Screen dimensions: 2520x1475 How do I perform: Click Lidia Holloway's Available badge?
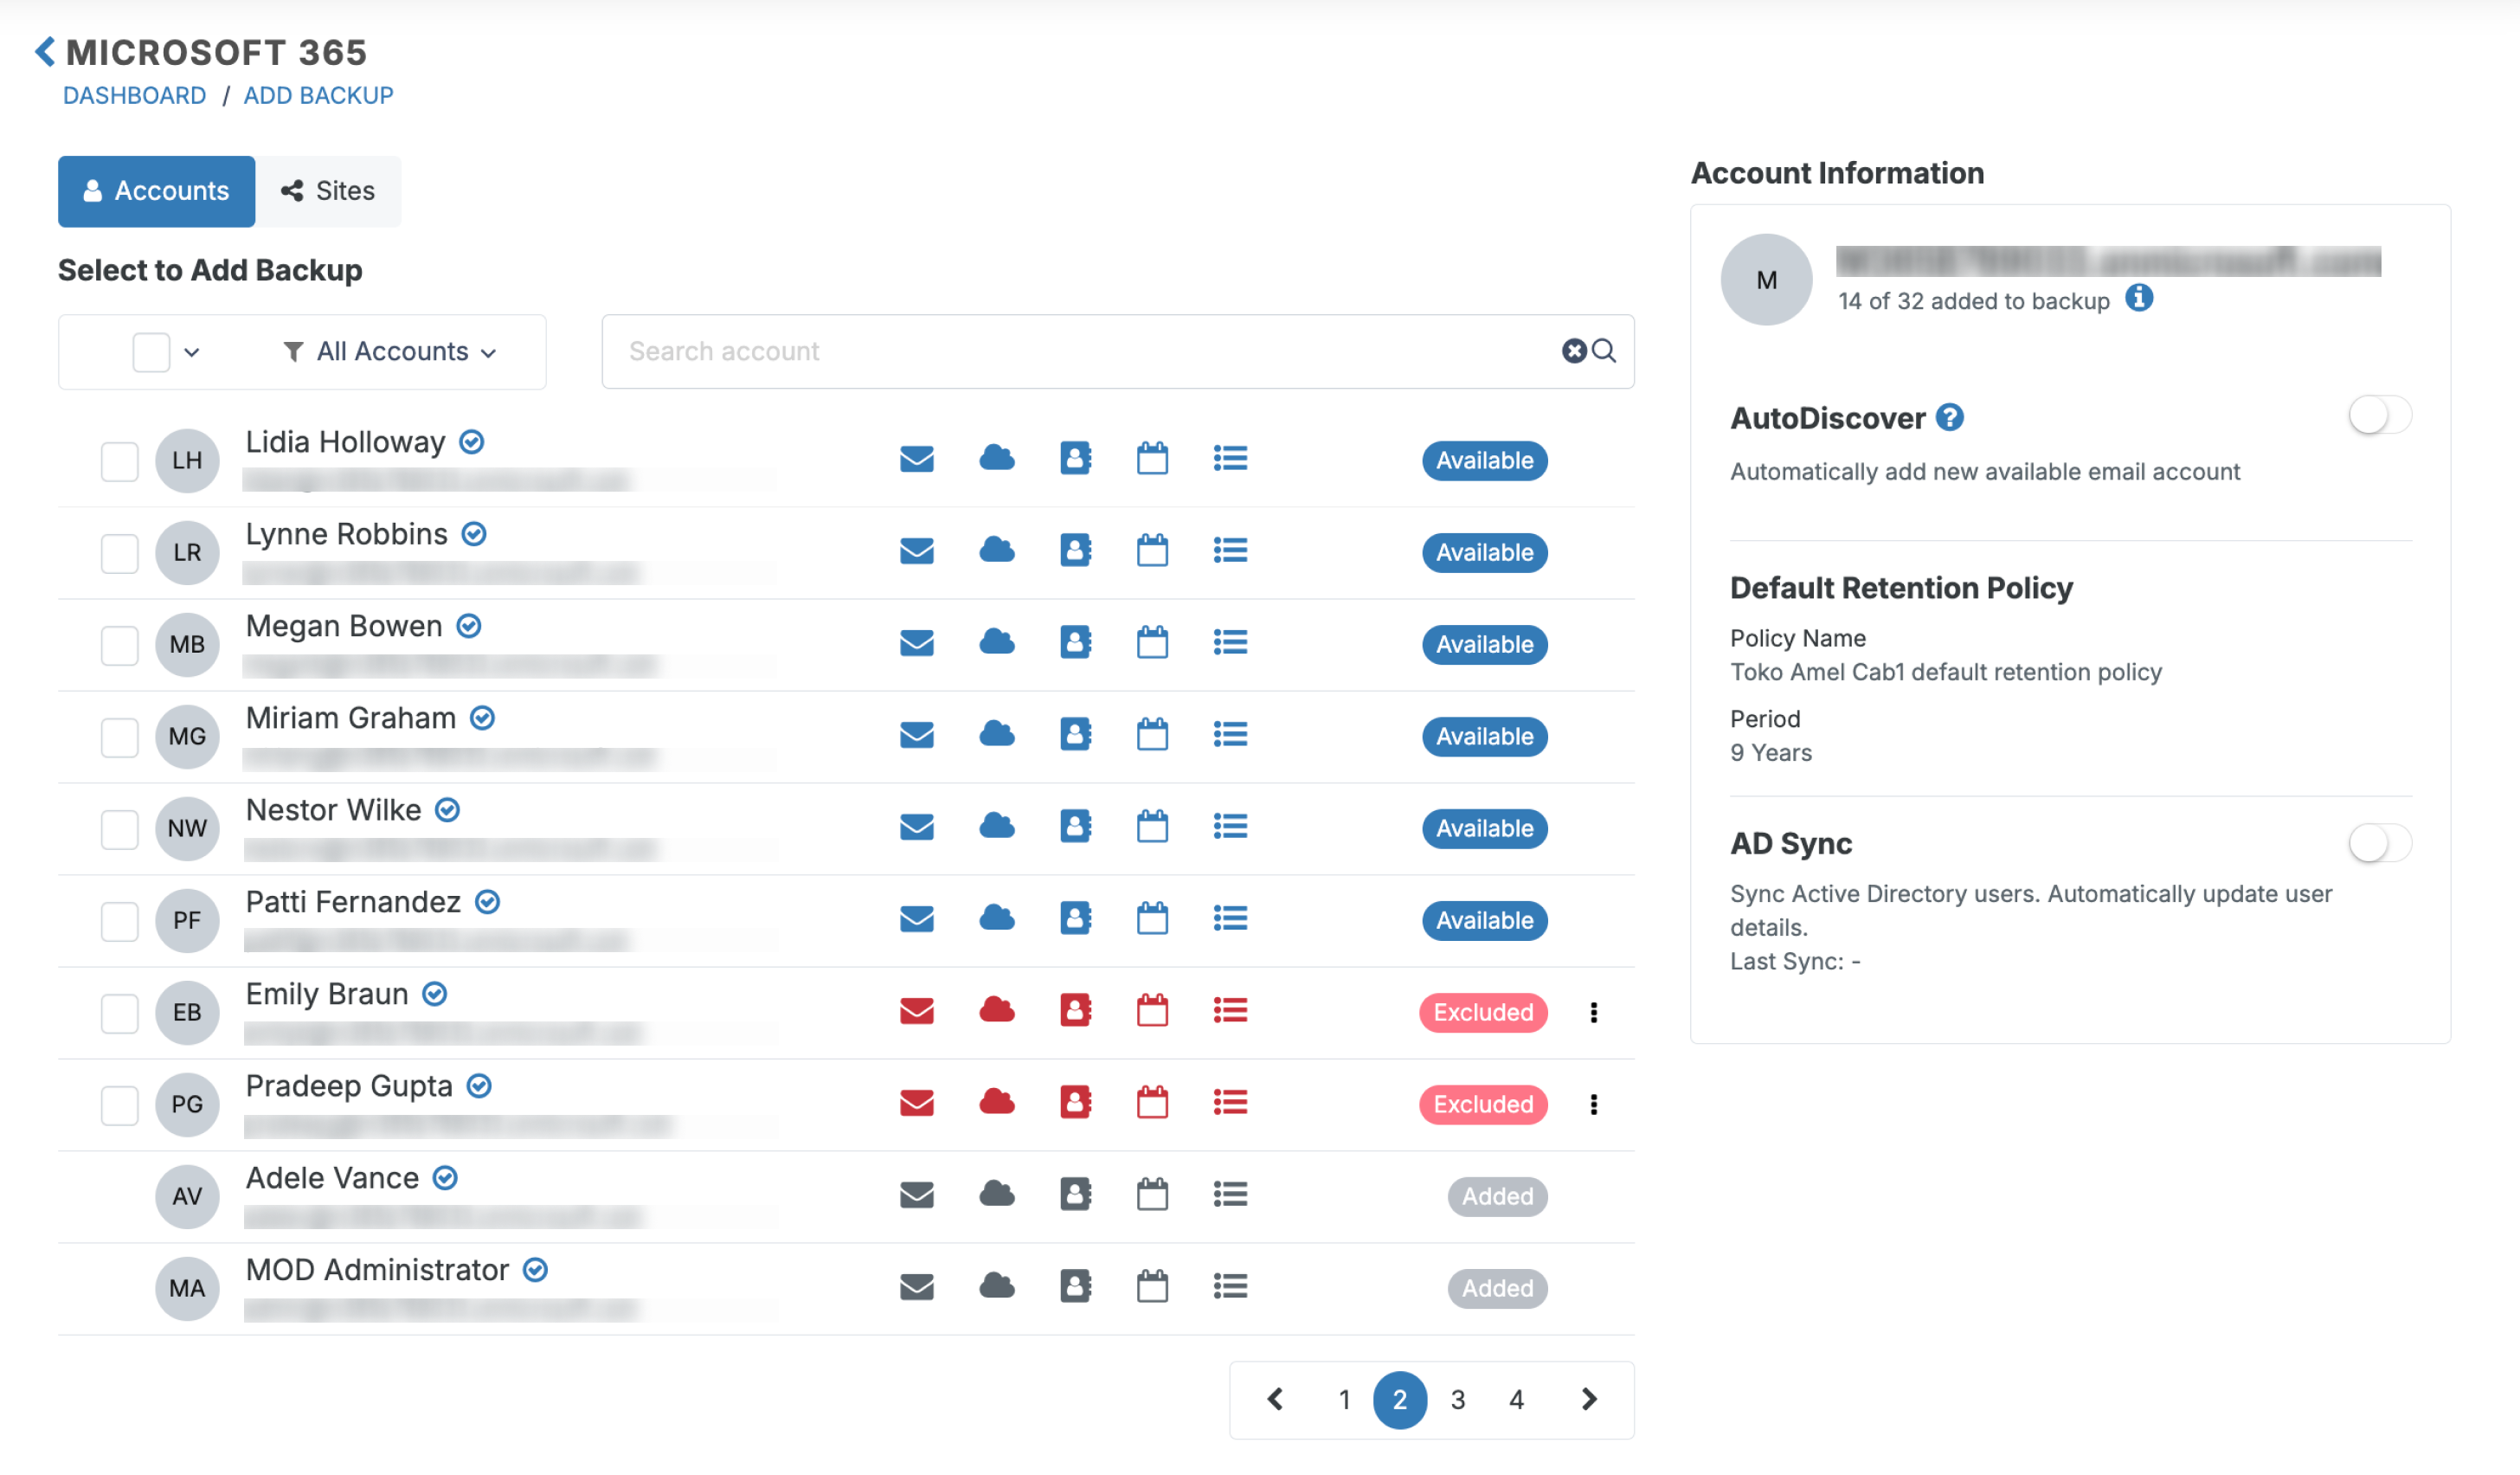tap(1485, 461)
